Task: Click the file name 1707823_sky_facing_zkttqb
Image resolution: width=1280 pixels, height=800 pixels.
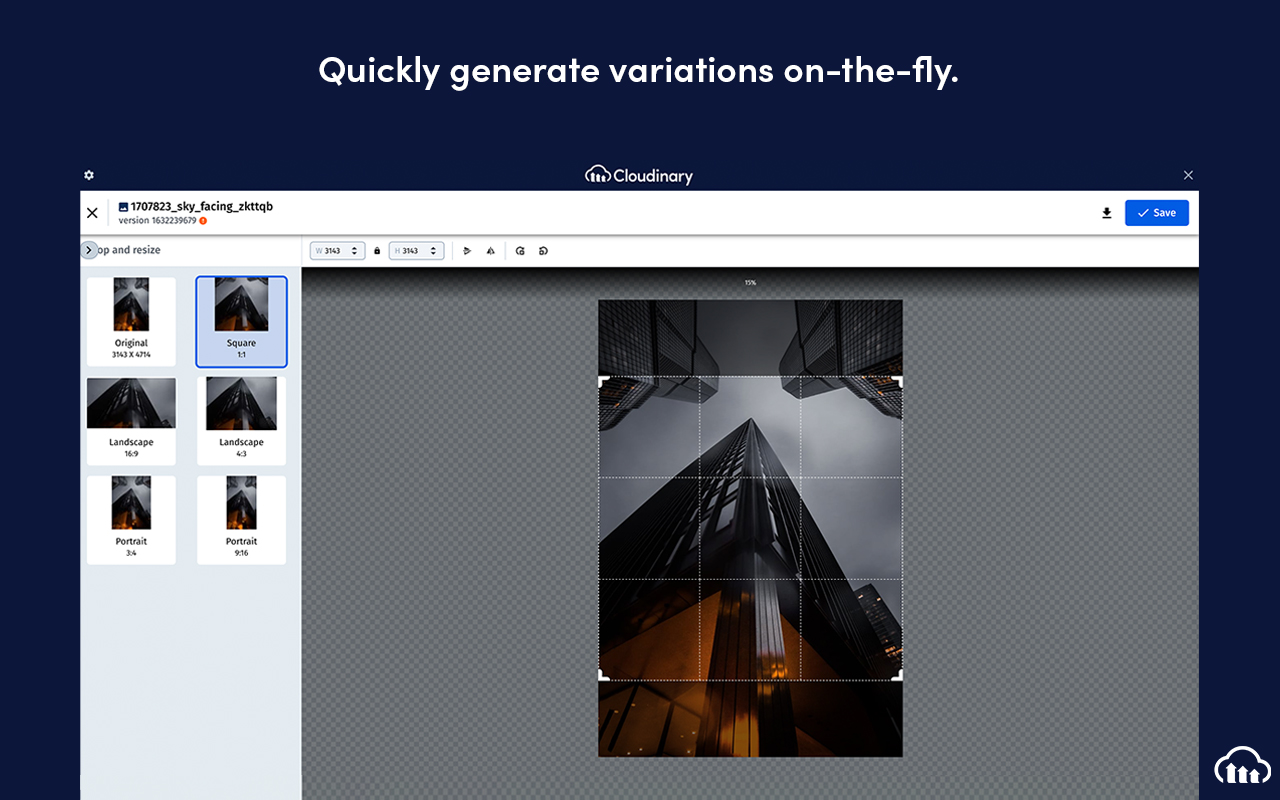Action: [x=201, y=207]
